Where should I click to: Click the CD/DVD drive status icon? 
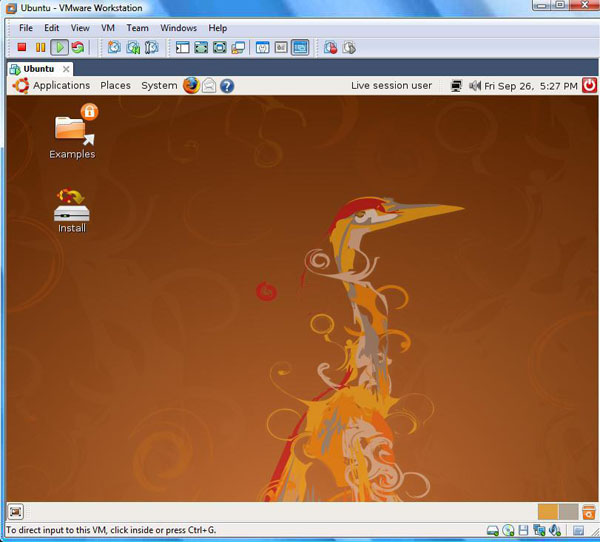[508, 531]
